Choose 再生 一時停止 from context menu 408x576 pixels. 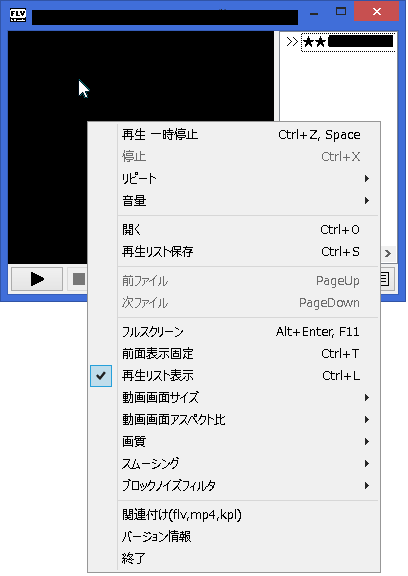click(235, 135)
